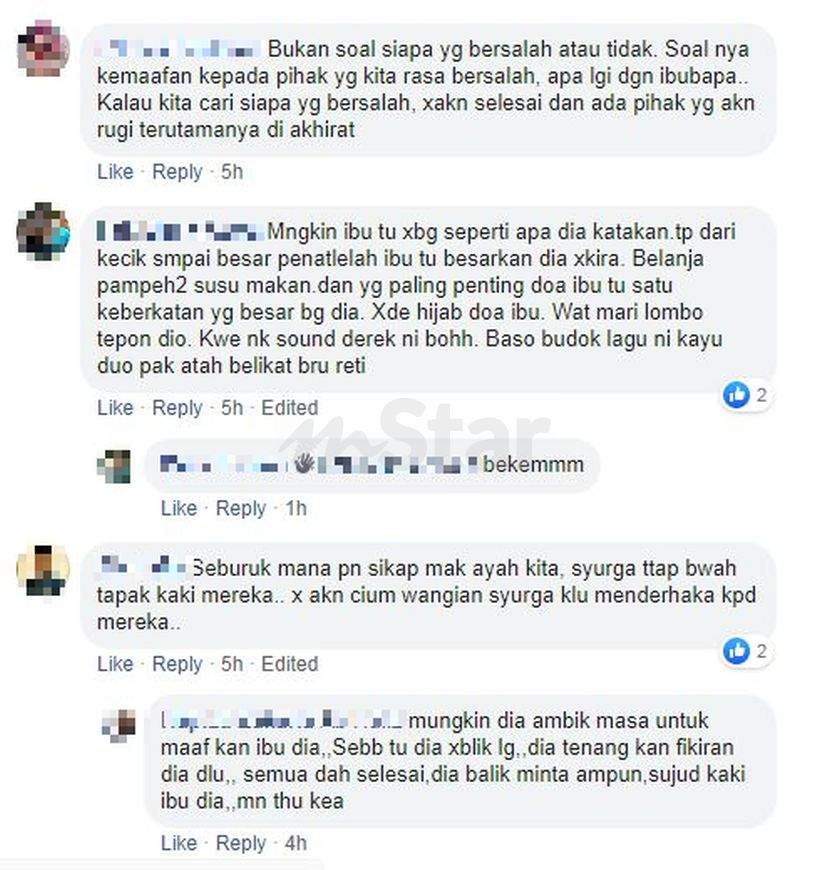Click the 4h timestamp on the last reply
The image size is (830, 870).
[296, 843]
